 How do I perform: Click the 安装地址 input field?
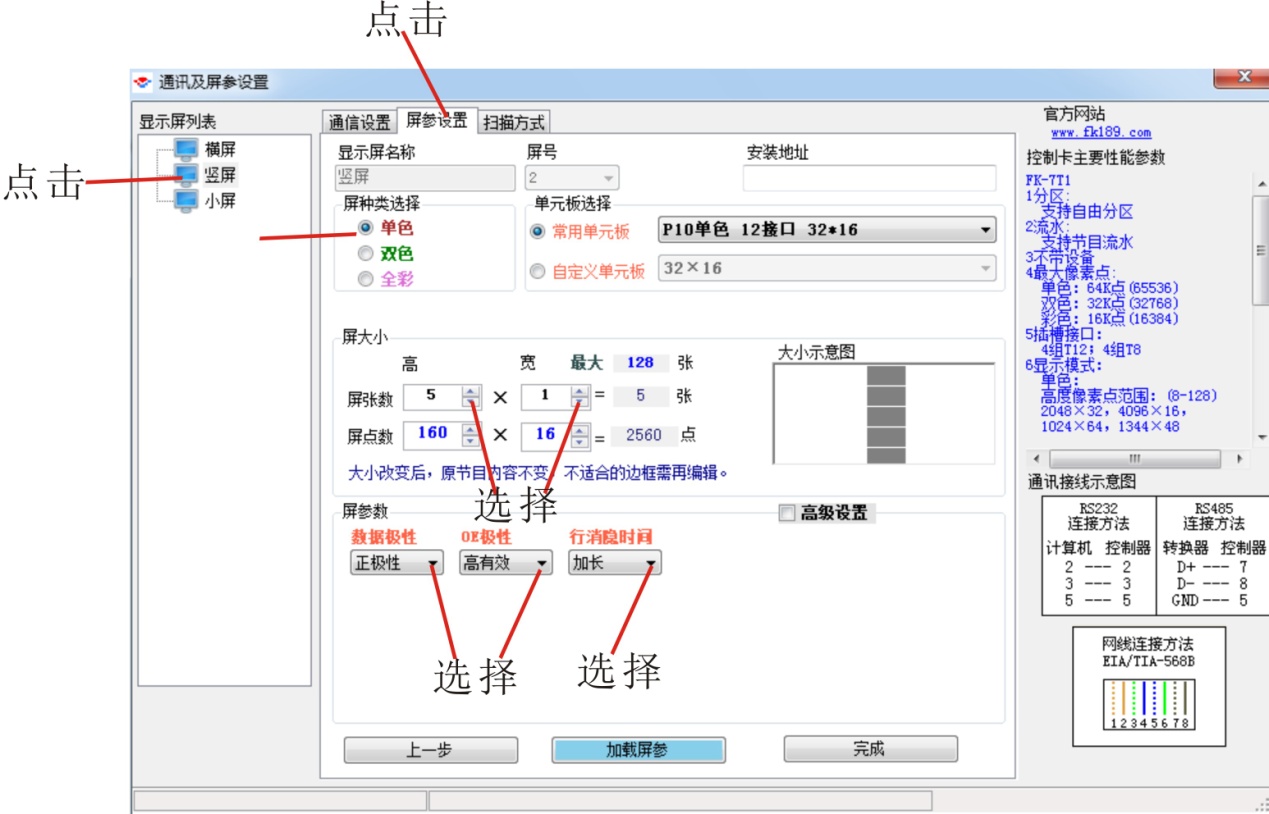(x=869, y=178)
